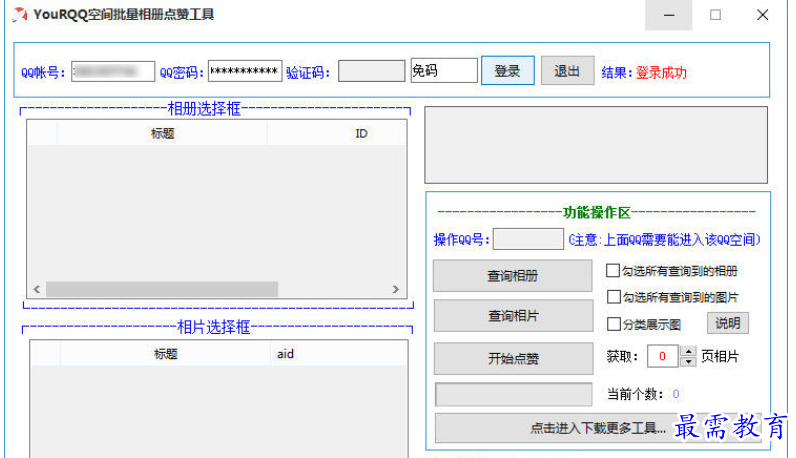Viewport: 796px width, 458px height.
Task: Click photo list 标题 column header
Action: tap(165, 354)
